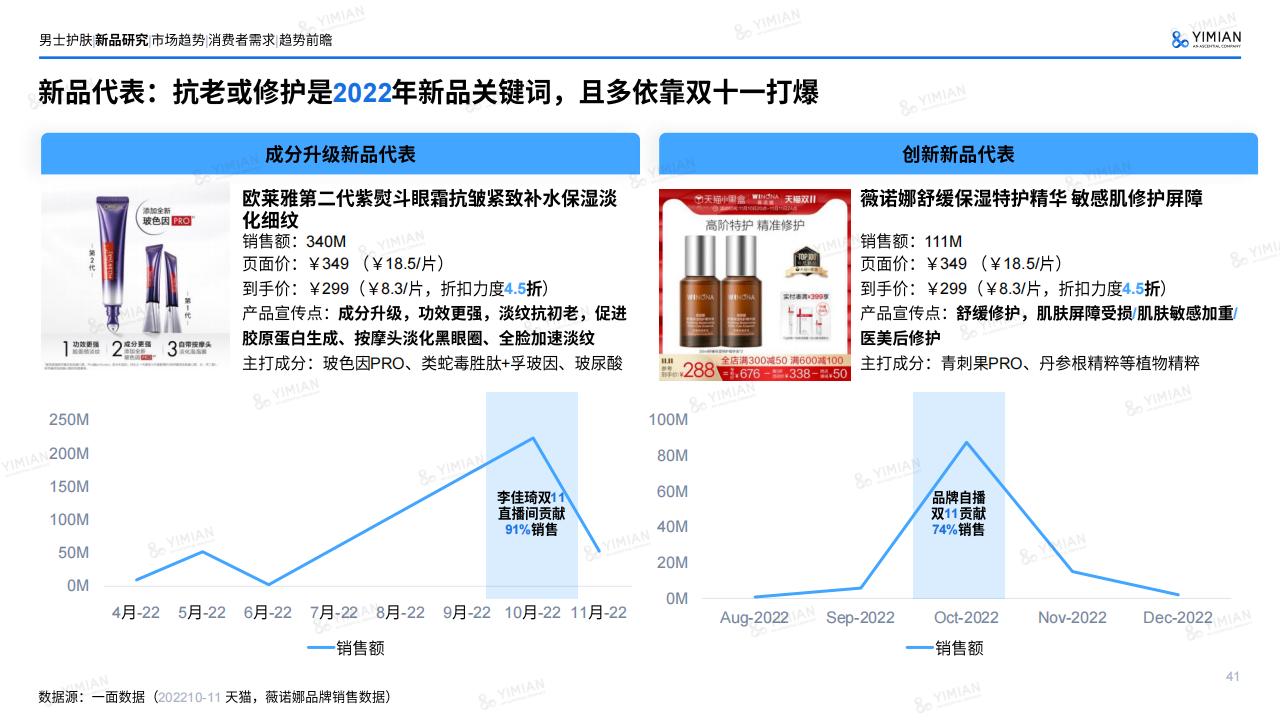1280x720 pixels.
Task: Click the 5月-22 axis label
Action: pos(202,612)
